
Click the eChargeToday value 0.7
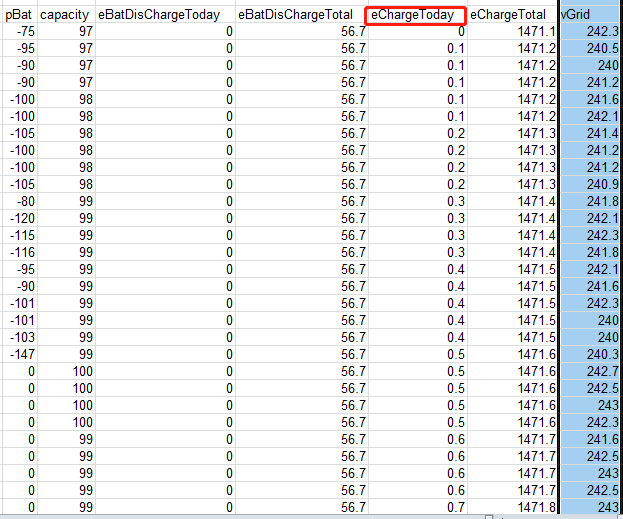point(417,507)
